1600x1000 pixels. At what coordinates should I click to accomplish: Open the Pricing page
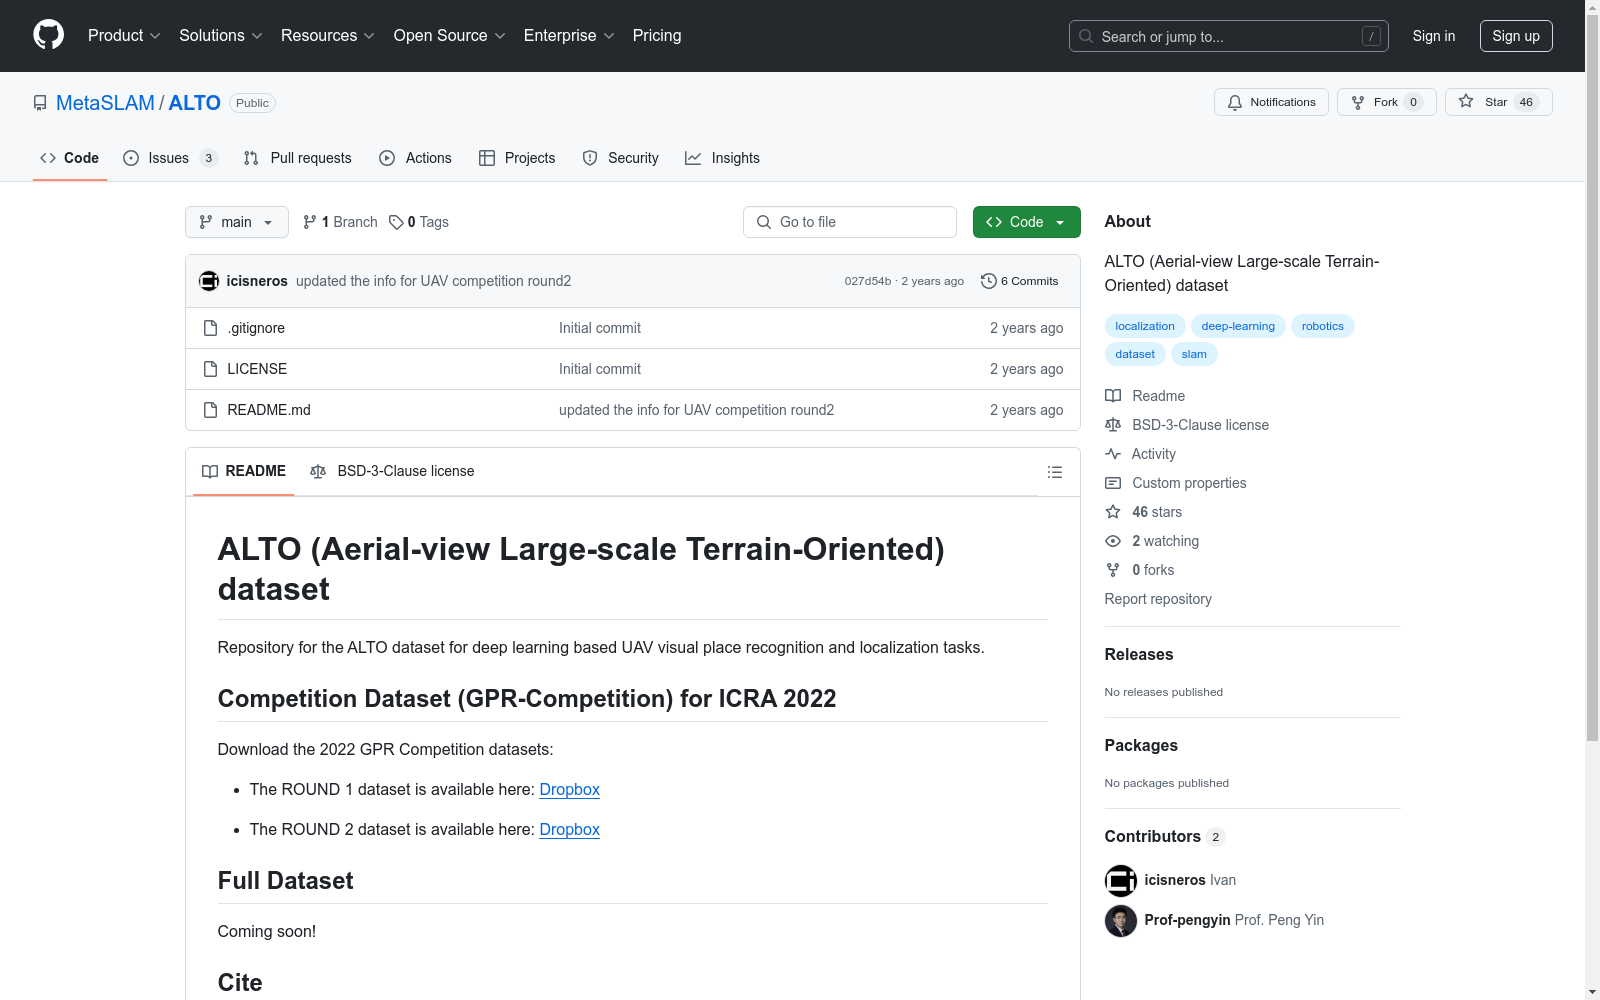click(657, 36)
